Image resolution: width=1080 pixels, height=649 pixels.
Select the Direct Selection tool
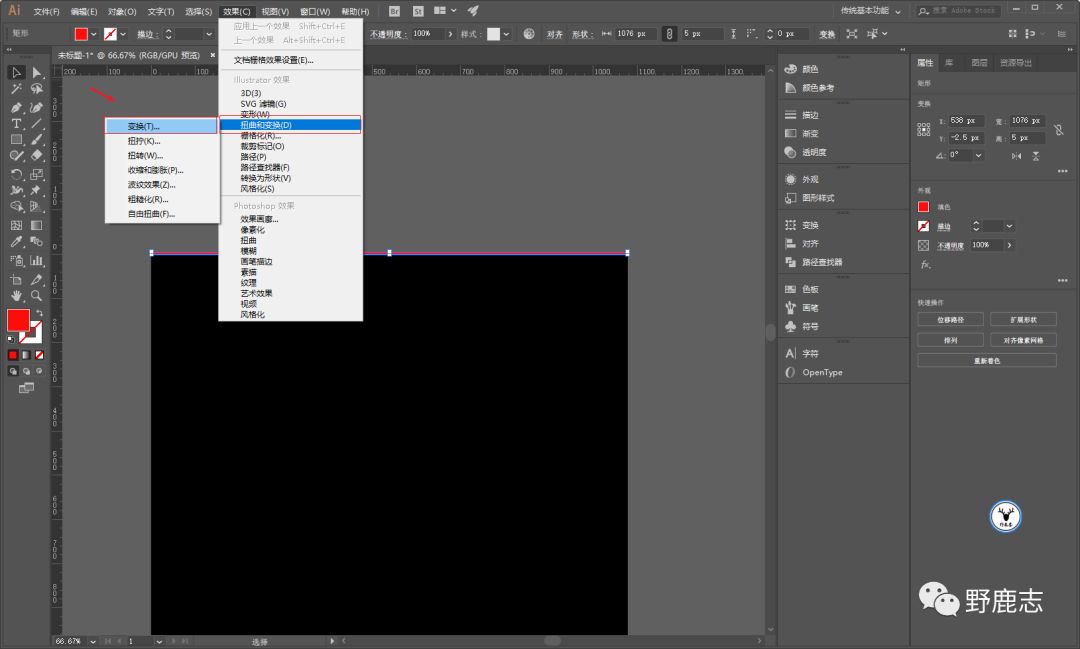(37, 73)
